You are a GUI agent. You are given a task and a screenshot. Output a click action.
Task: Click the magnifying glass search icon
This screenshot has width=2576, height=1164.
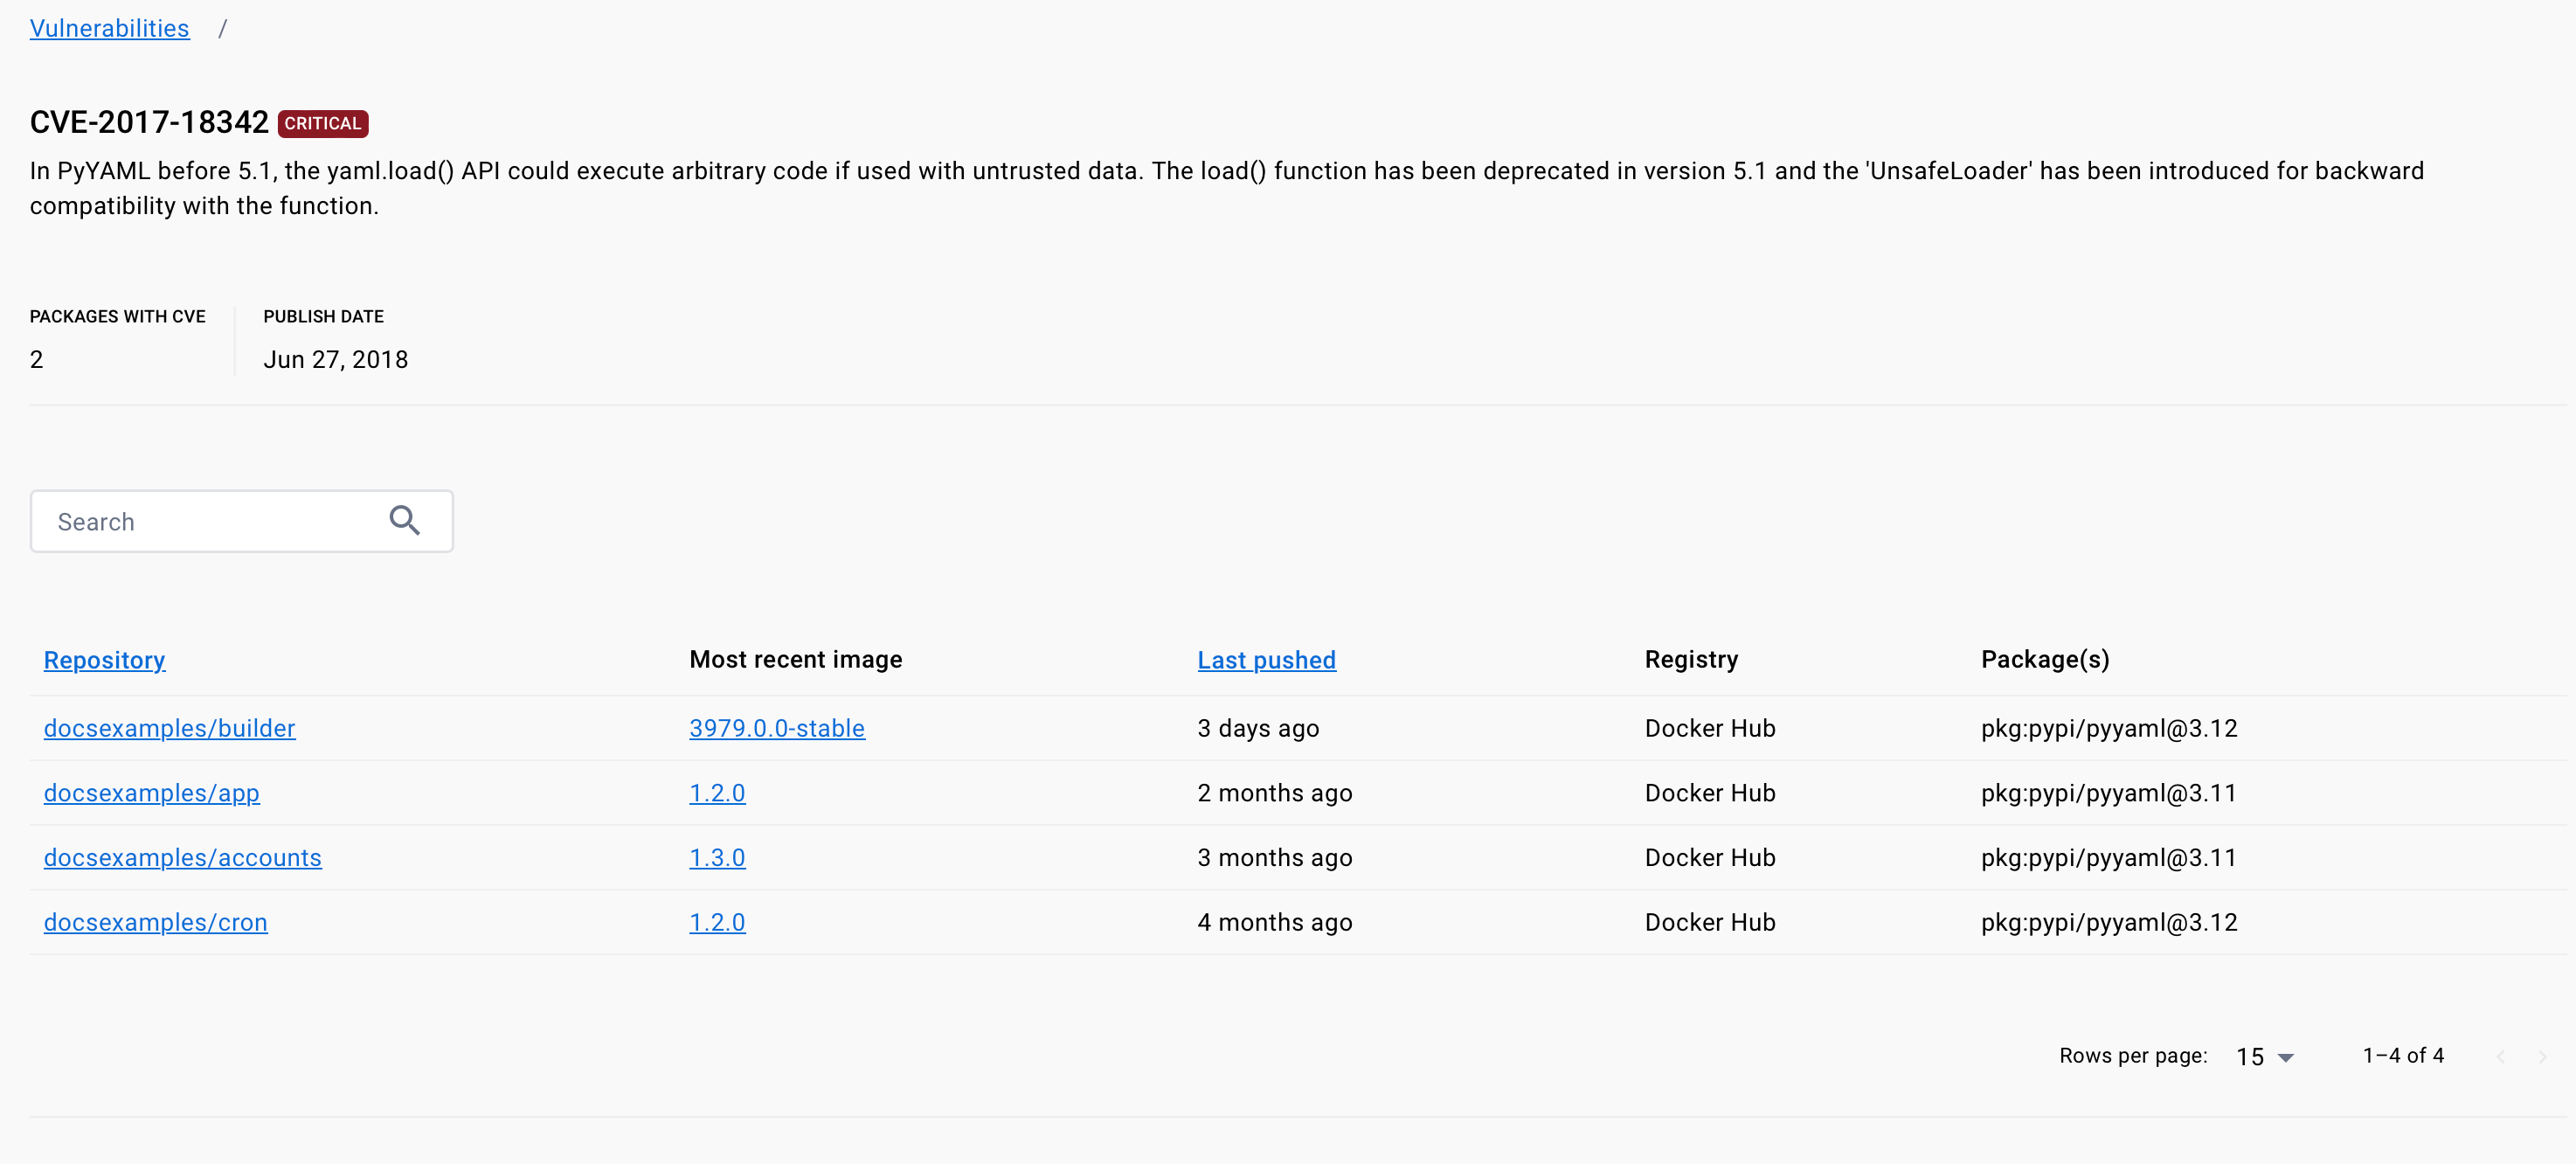point(404,520)
